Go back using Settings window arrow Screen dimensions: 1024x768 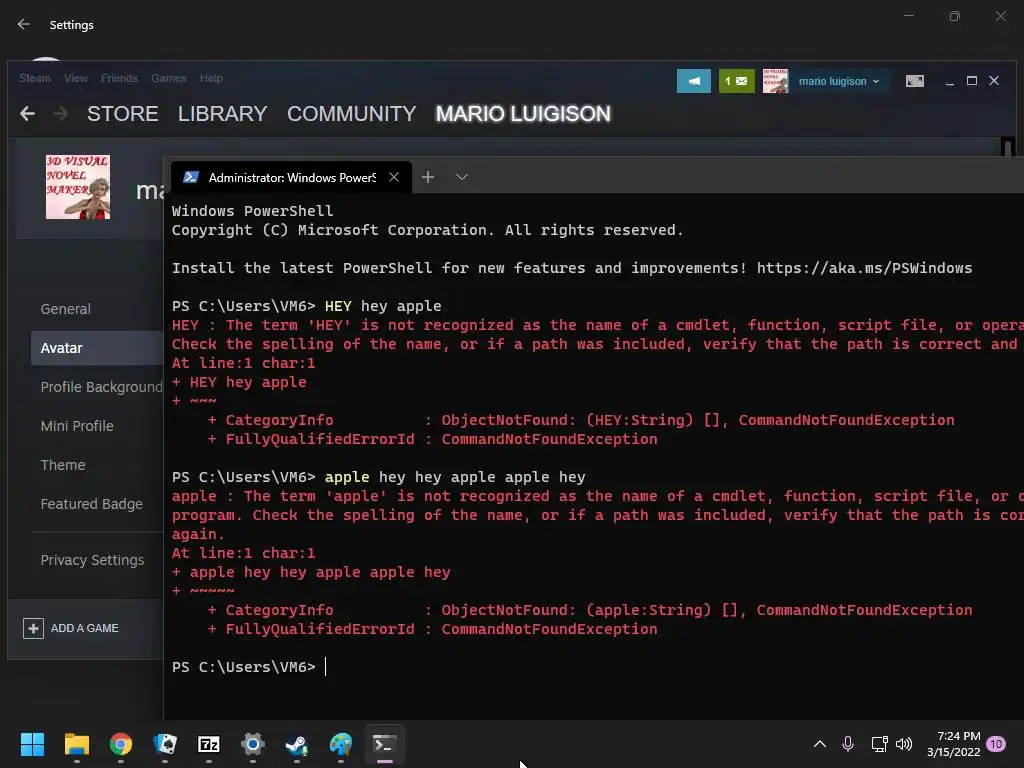24,24
